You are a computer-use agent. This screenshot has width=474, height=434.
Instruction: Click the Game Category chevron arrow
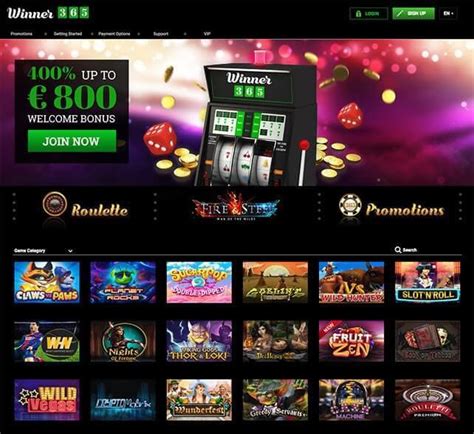click(x=70, y=251)
